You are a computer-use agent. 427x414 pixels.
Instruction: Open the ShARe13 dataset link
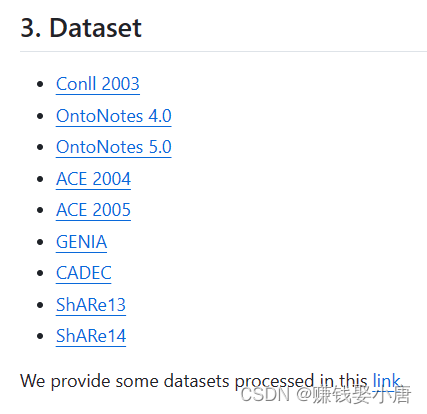[91, 305]
